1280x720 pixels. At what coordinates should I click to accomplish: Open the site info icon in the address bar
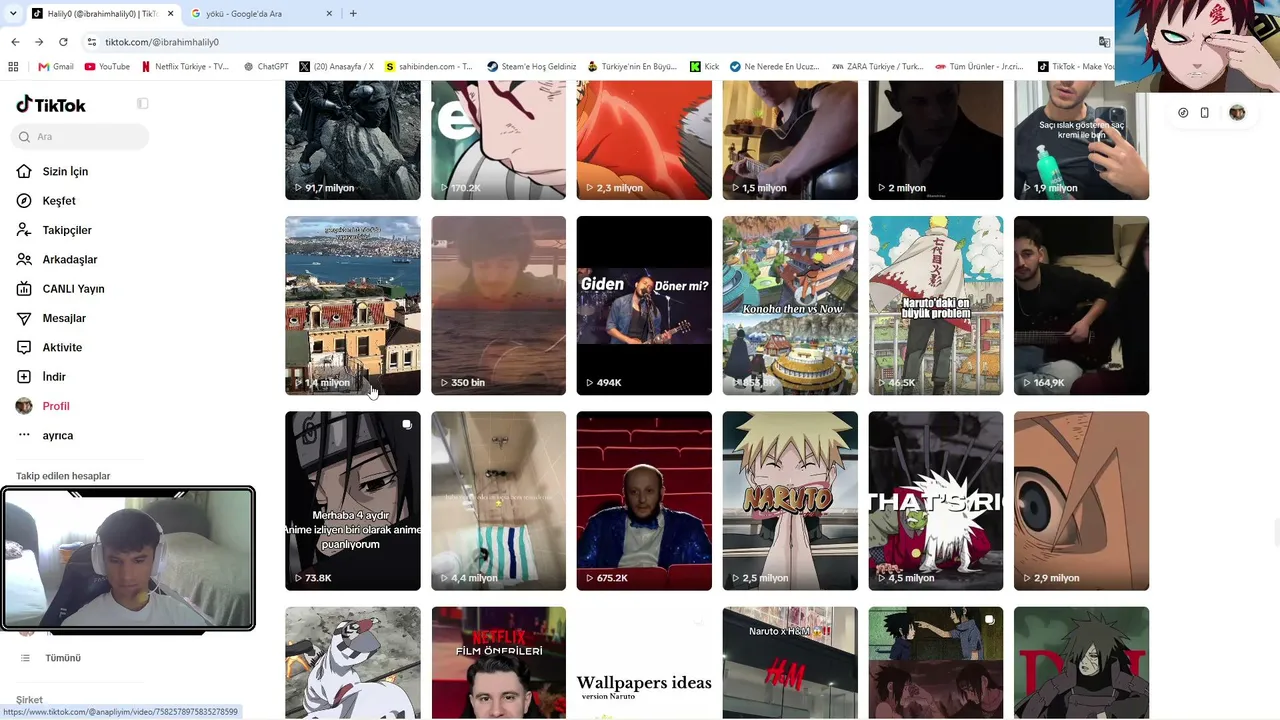coord(92,42)
